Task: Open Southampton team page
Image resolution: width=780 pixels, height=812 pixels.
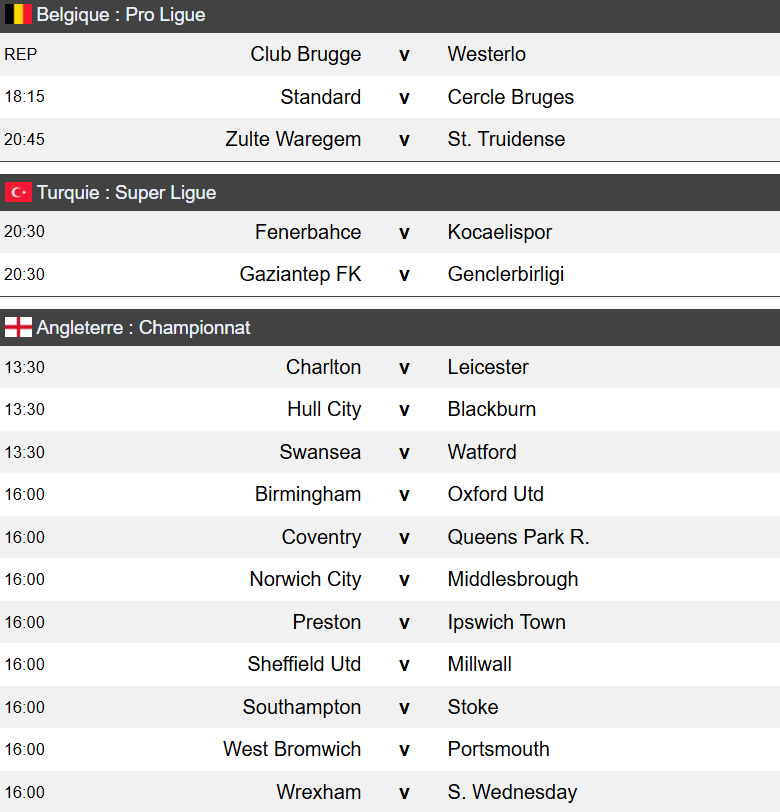Action: coord(302,707)
